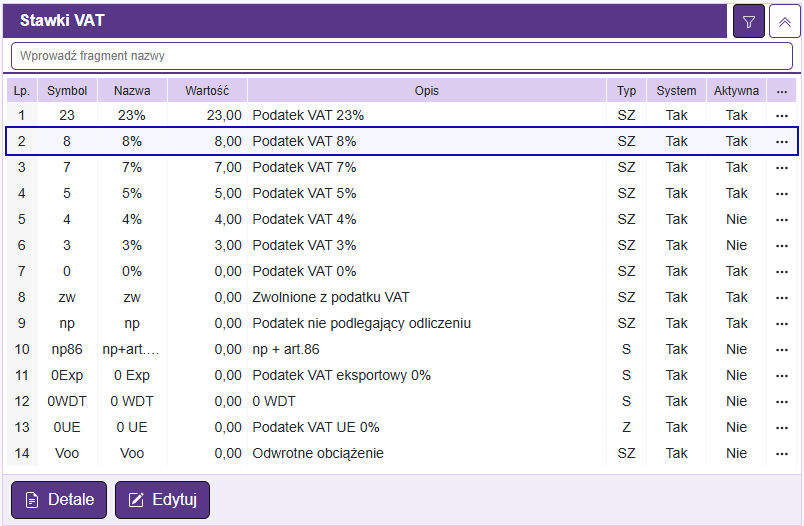804x526 pixels.
Task: Open row actions for Podatek VAT 5%
Action: coord(782,194)
